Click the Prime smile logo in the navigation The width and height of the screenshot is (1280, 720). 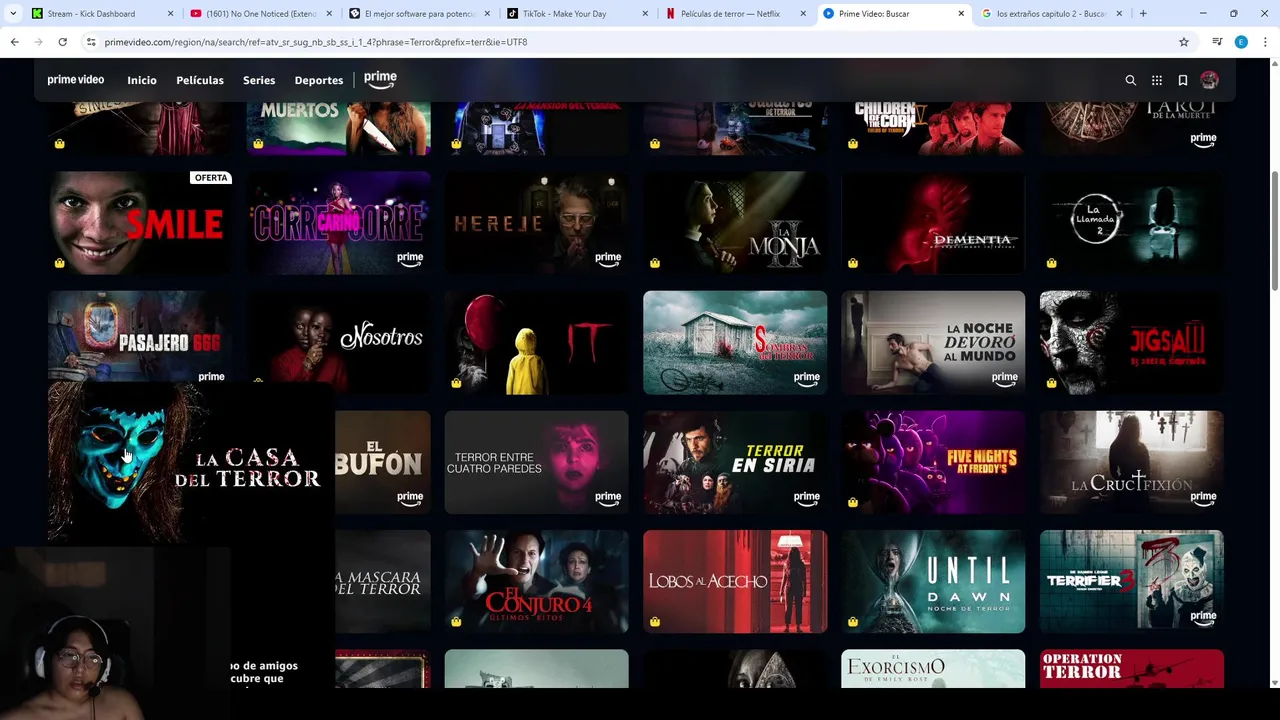click(x=380, y=80)
